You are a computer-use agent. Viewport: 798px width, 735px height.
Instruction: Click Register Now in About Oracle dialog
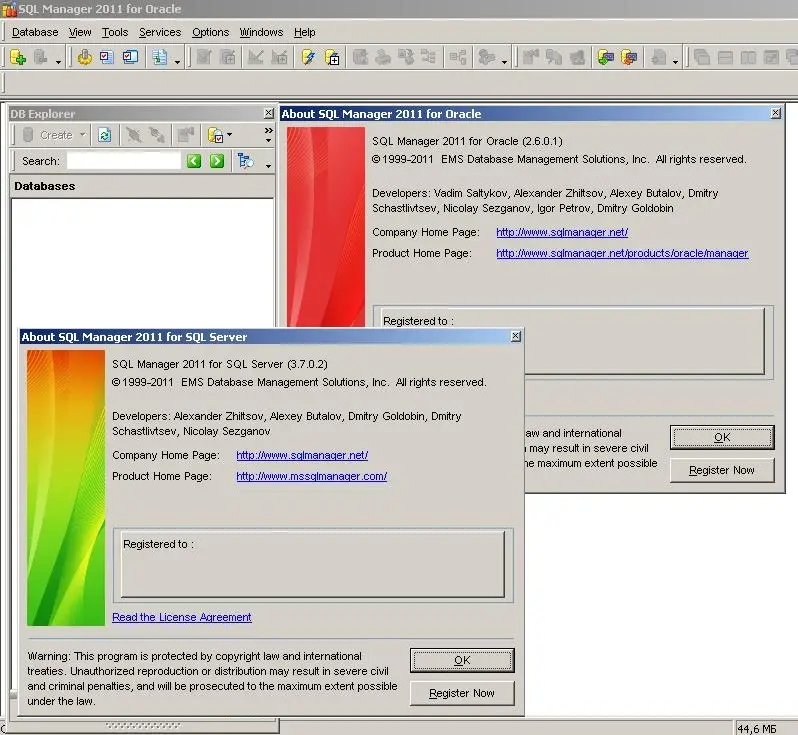pos(722,470)
